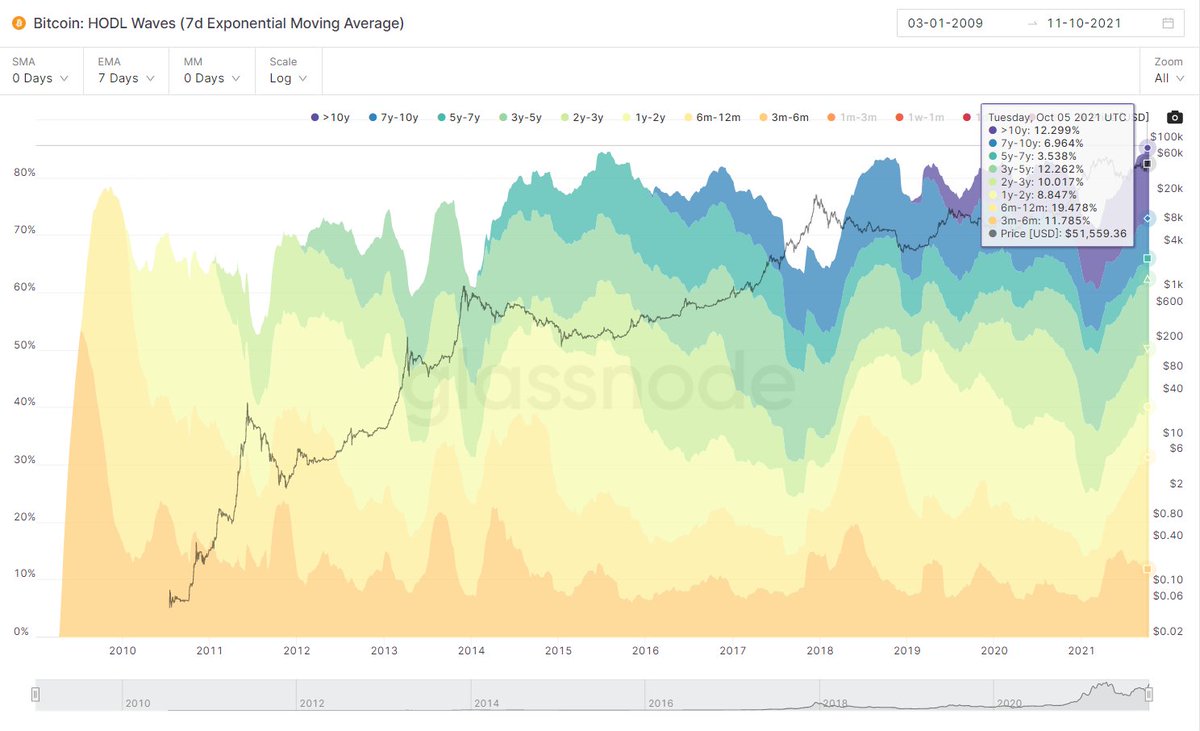The width and height of the screenshot is (1200, 731).
Task: Toggle the 7y-10y legend series
Action: [393, 118]
